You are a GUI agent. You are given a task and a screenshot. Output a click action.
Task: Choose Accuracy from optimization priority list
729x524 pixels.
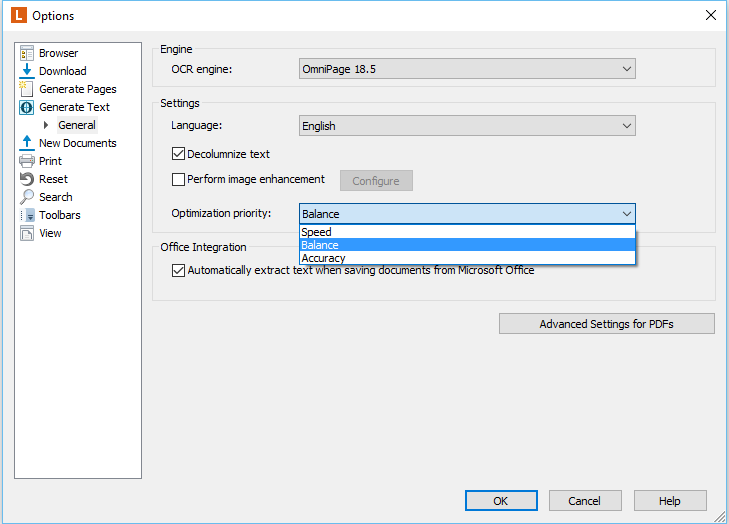click(x=467, y=258)
